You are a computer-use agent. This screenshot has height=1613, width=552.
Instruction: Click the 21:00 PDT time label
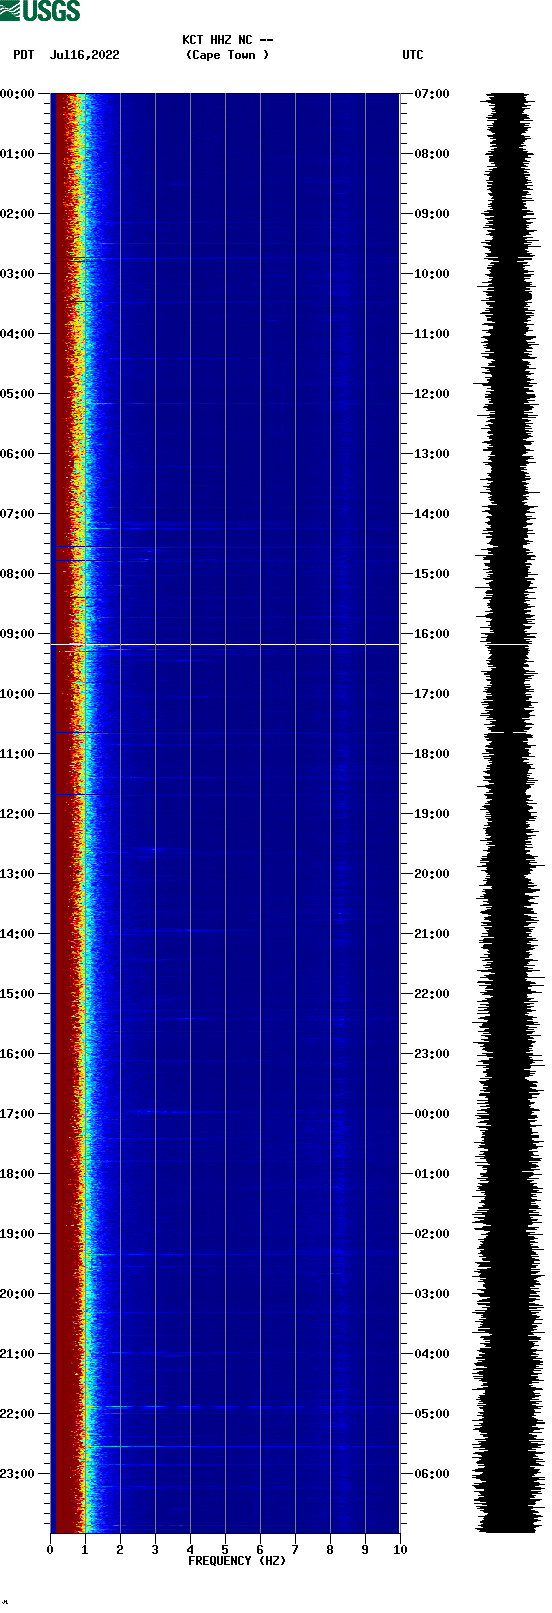tap(17, 1354)
